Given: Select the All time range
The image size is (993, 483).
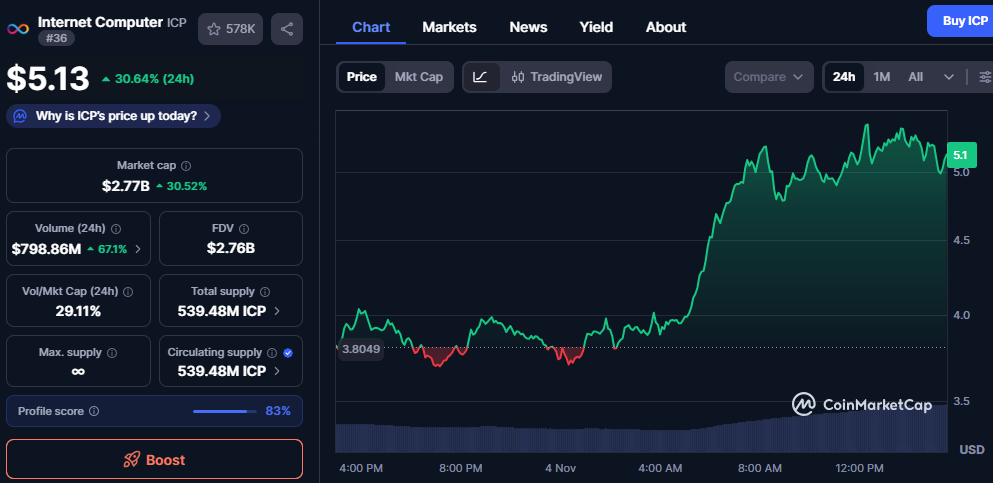Looking at the screenshot, I should (x=915, y=77).
